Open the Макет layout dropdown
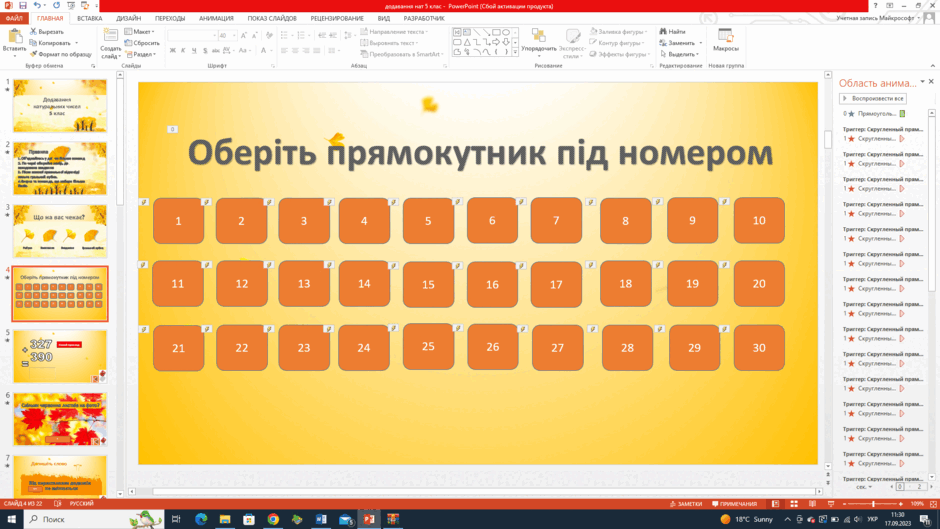The width and height of the screenshot is (940, 529). (x=140, y=31)
